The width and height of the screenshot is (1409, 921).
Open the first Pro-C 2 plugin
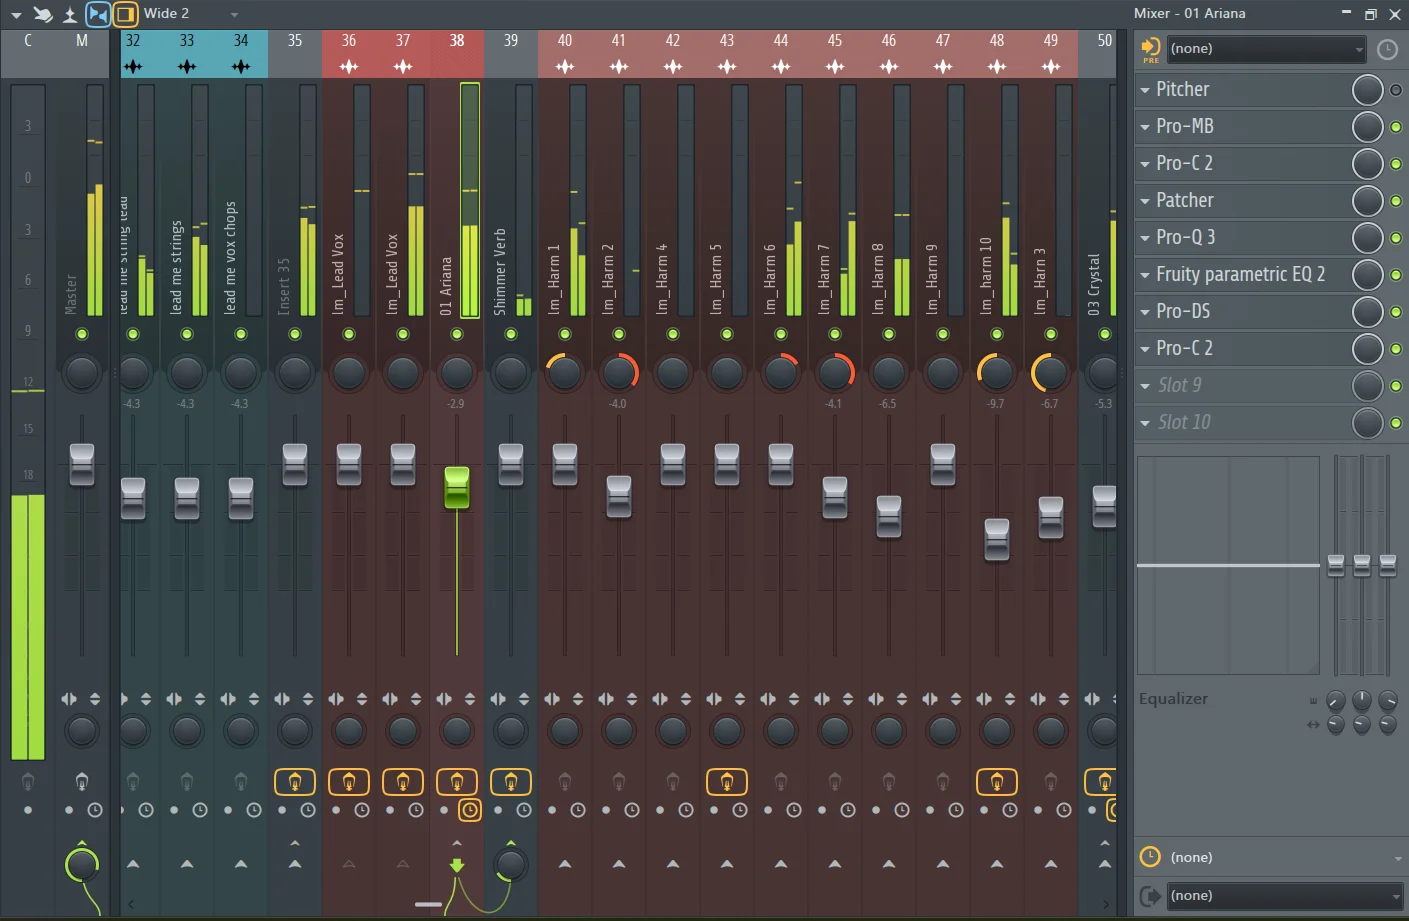pyautogui.click(x=1185, y=163)
